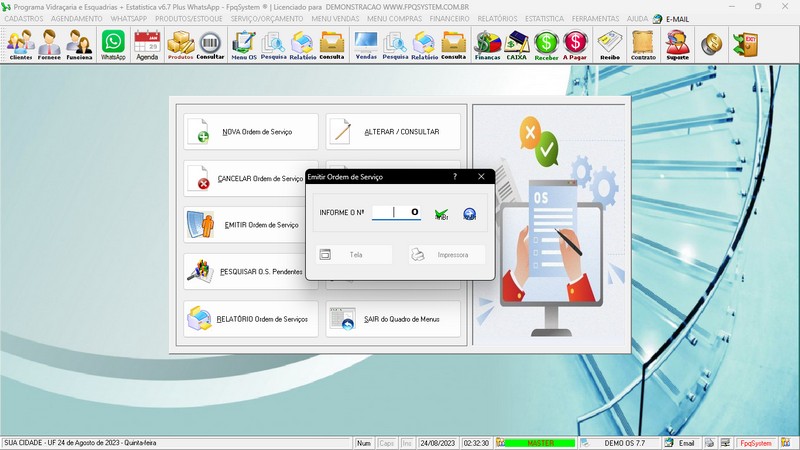The image size is (800, 450).
Task: Open the CADASTROS menu
Action: 23,19
